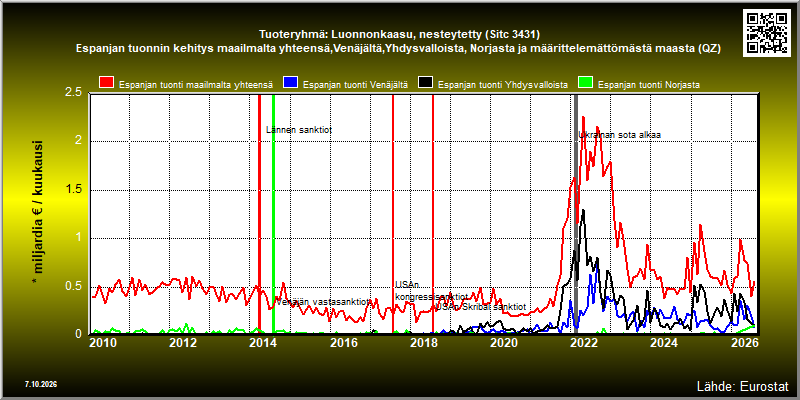This screenshot has height=400, width=800.
Task: Click the gray vertical war-start marker line
Action: coord(577,214)
